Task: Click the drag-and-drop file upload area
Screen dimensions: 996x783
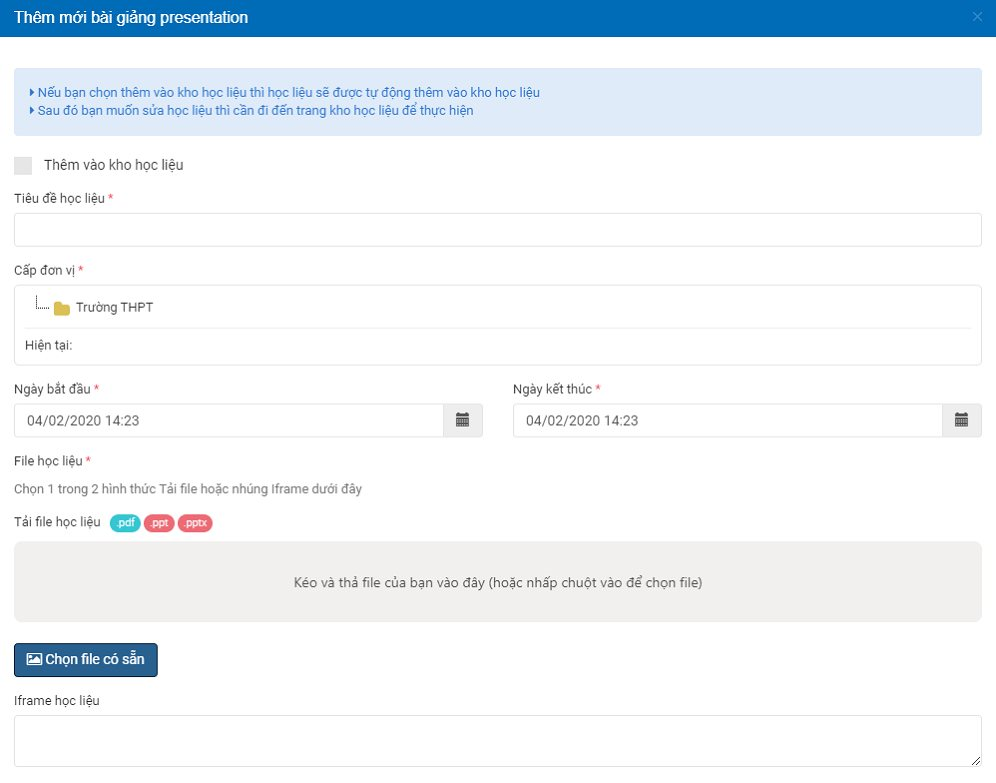Action: pyautogui.click(x=497, y=582)
